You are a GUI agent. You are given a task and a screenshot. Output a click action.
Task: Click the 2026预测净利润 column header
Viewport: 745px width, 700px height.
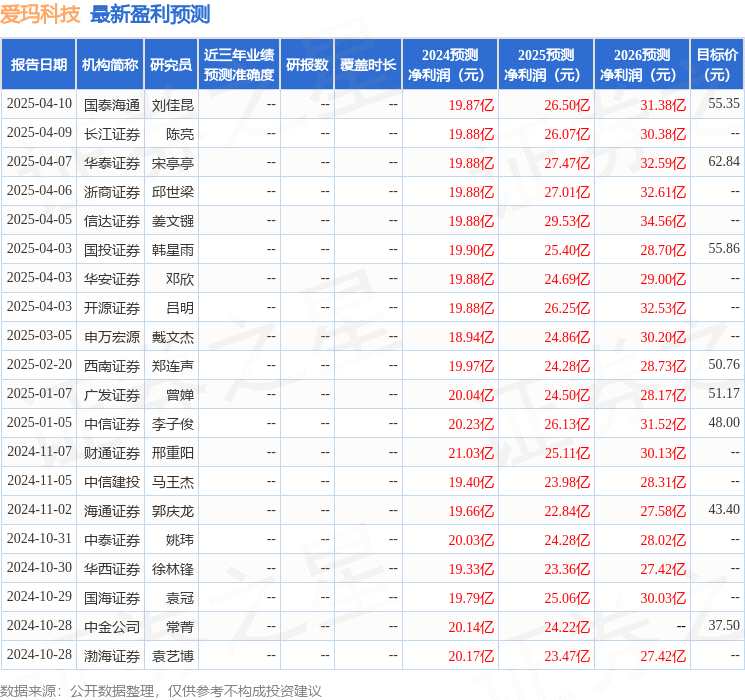(641, 65)
